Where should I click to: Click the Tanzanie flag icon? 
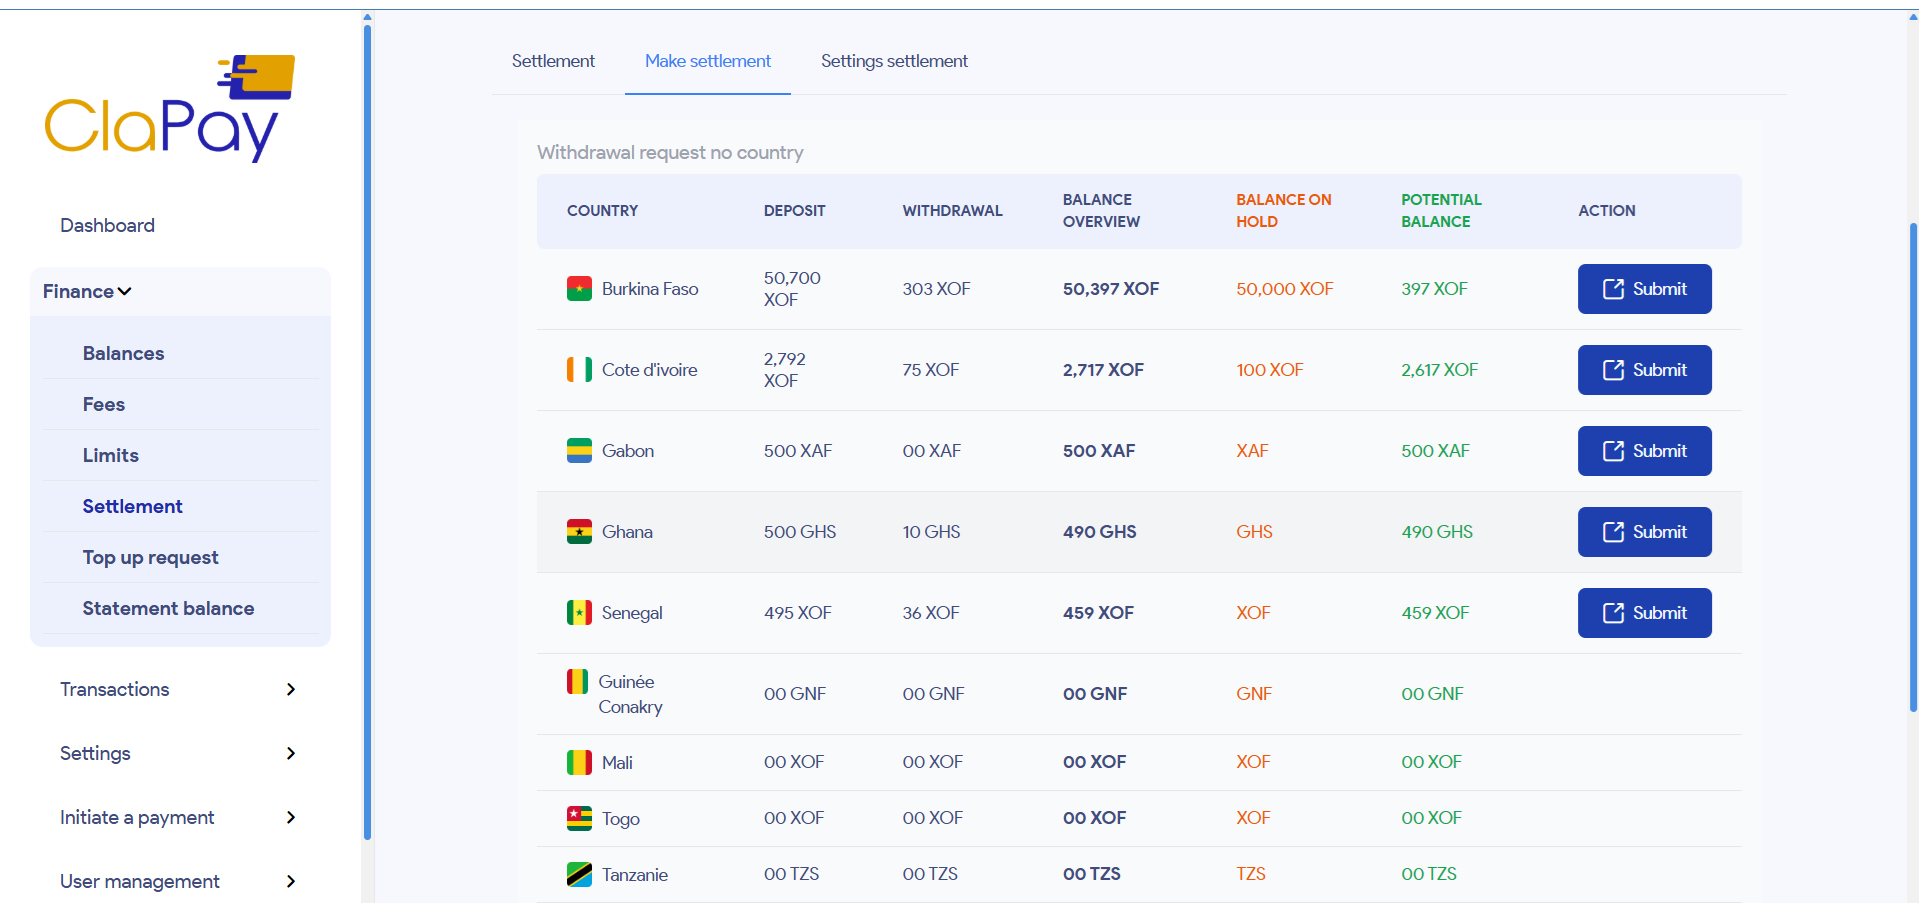[579, 875]
